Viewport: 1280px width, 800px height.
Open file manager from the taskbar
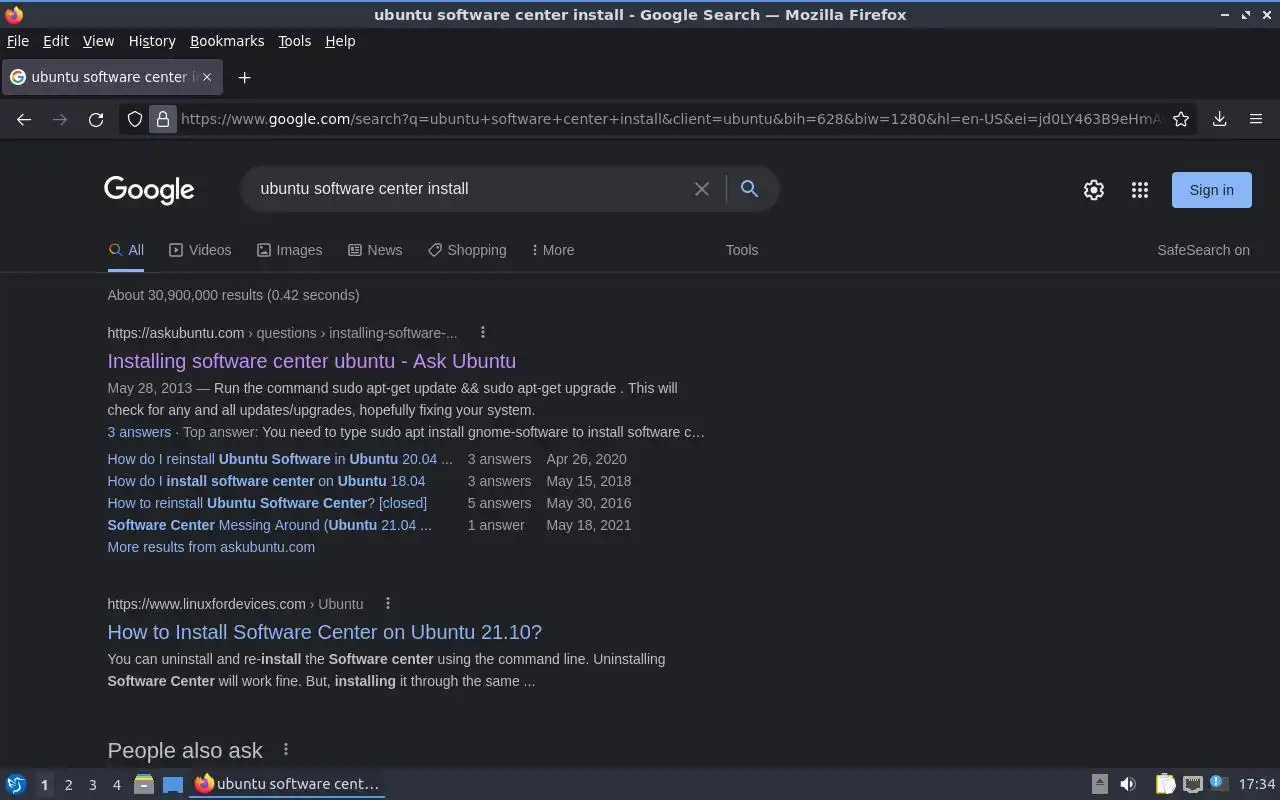(144, 784)
